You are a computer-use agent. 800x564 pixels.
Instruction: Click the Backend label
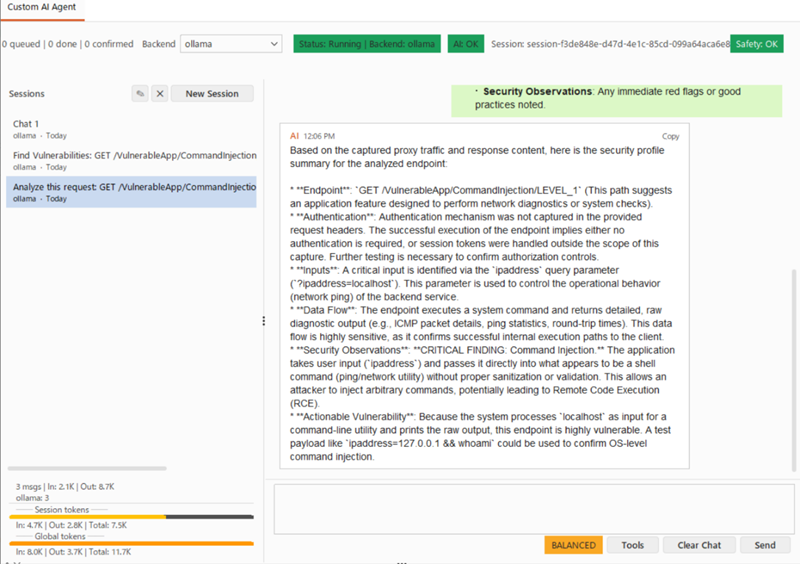[x=159, y=44]
